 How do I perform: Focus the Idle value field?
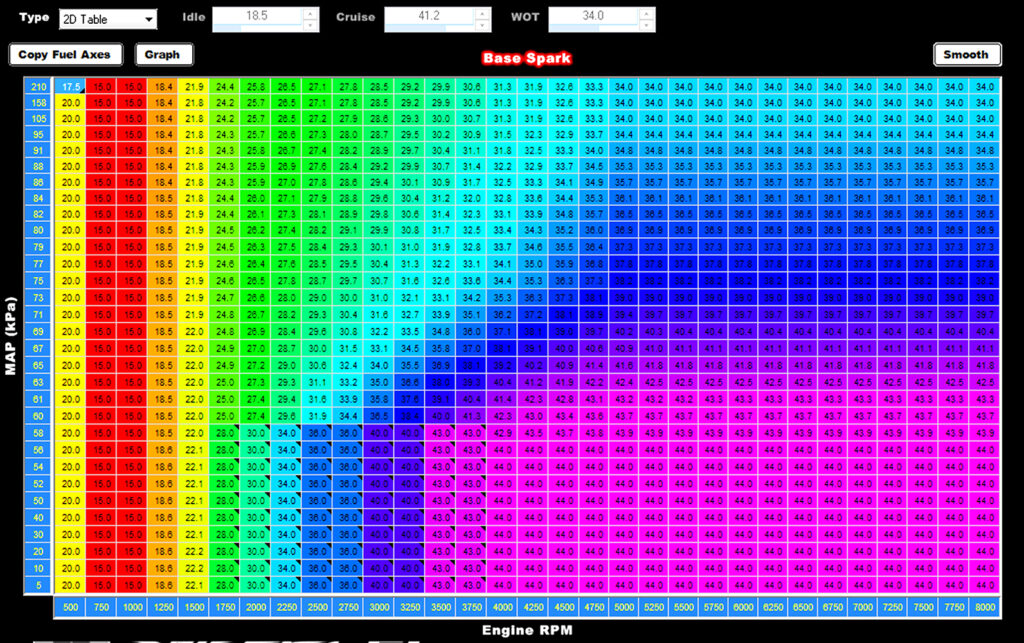tap(255, 18)
